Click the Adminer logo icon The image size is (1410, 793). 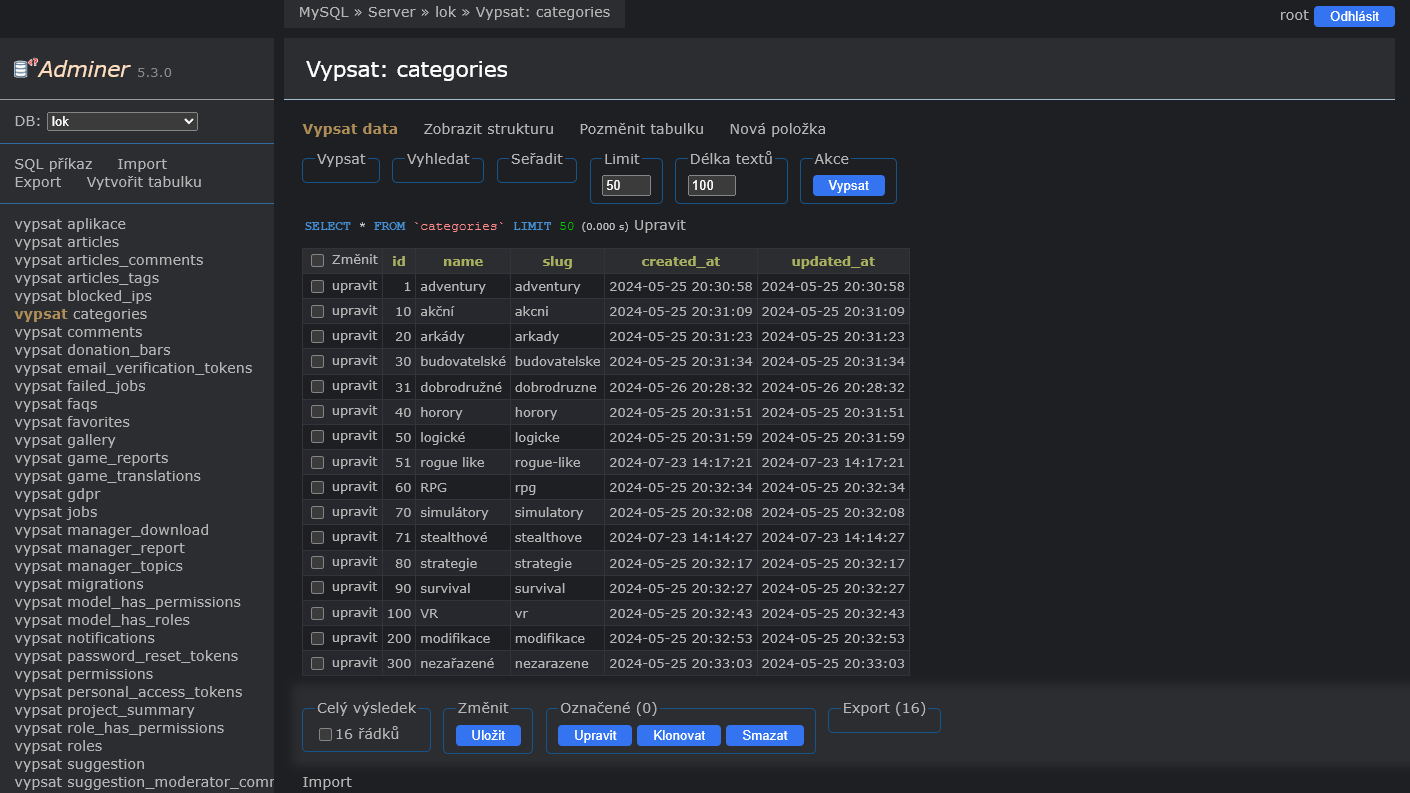click(x=25, y=68)
